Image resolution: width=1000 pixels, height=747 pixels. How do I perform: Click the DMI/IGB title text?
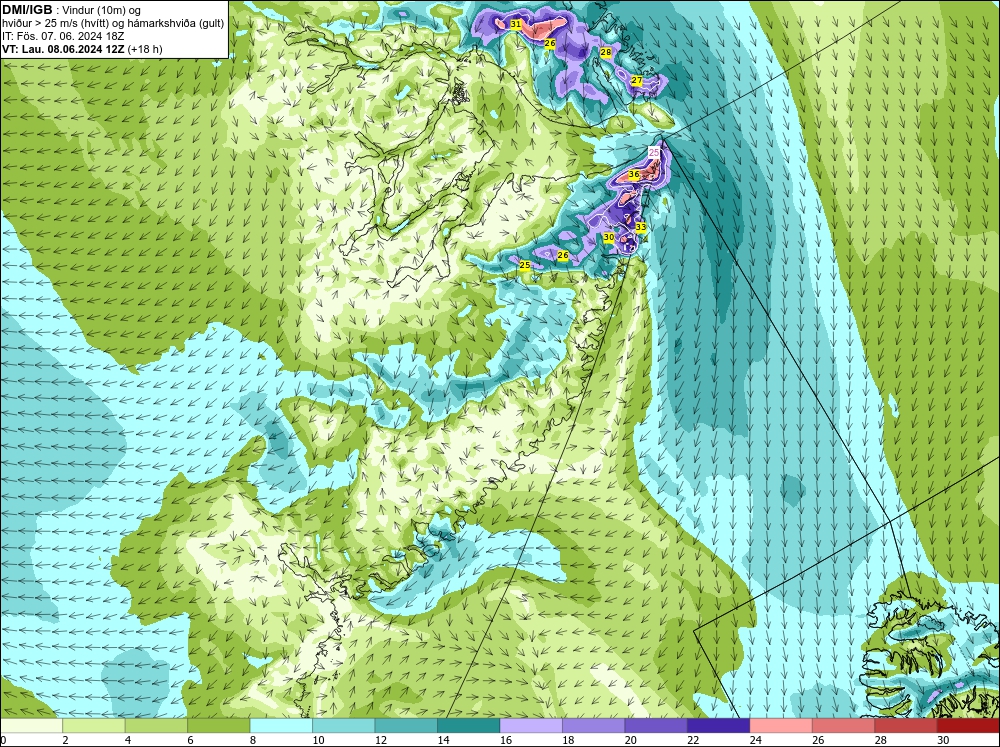click(x=27, y=10)
